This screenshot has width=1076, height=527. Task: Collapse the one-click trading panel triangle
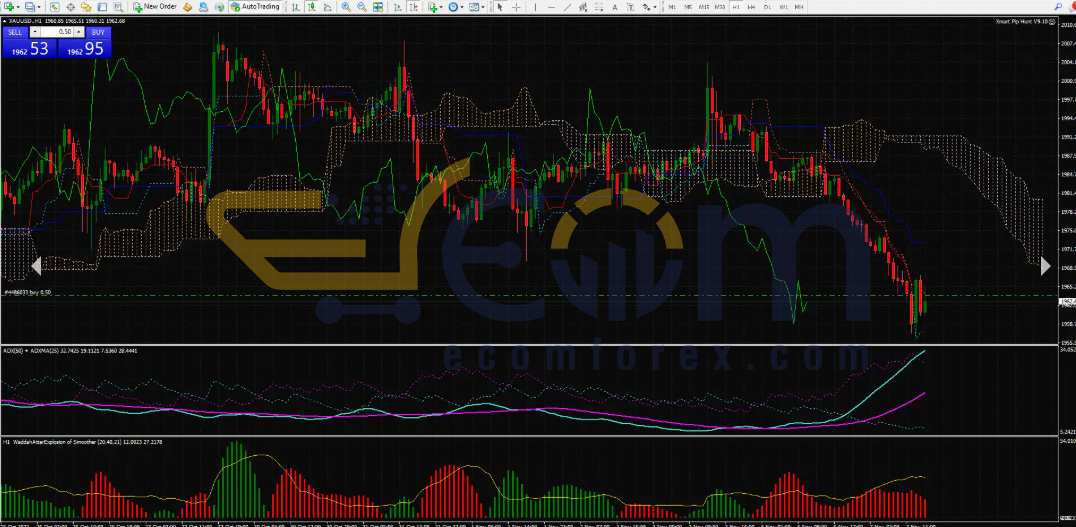point(4,21)
